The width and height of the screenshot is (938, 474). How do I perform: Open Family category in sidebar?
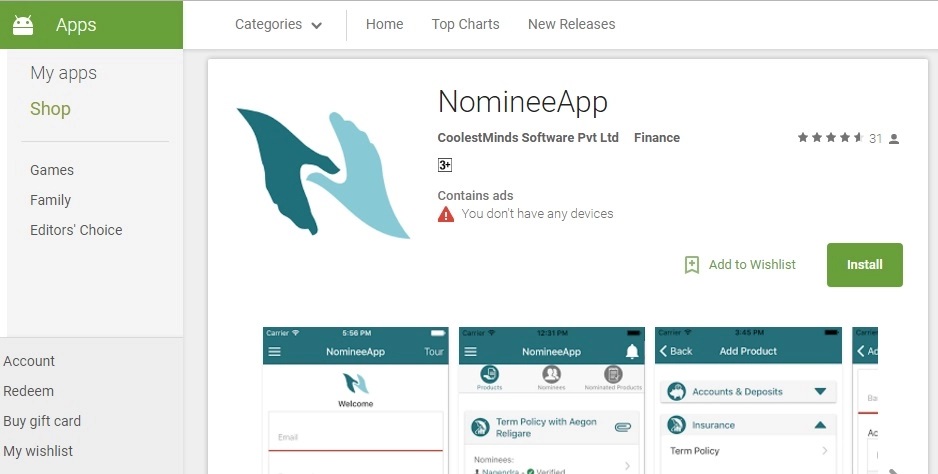(50, 200)
